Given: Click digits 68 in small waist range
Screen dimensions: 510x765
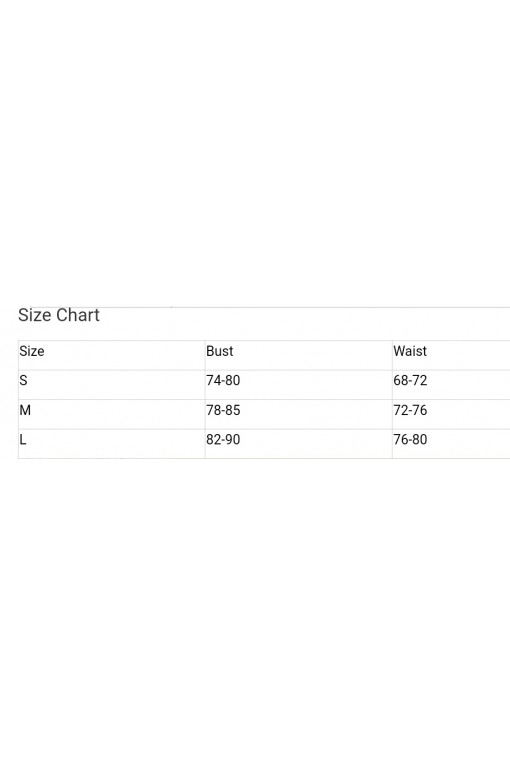Looking at the screenshot, I should click(x=401, y=381).
